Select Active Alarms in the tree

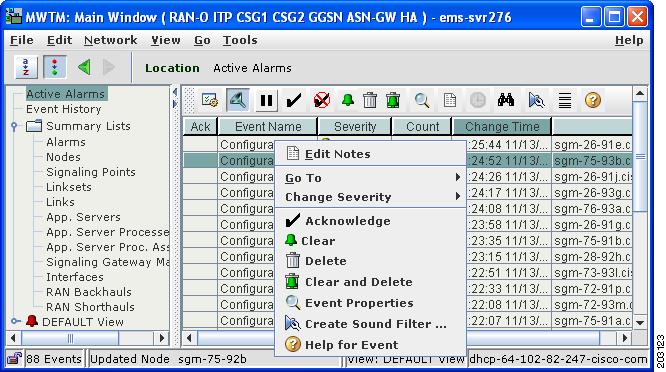pyautogui.click(x=66, y=94)
